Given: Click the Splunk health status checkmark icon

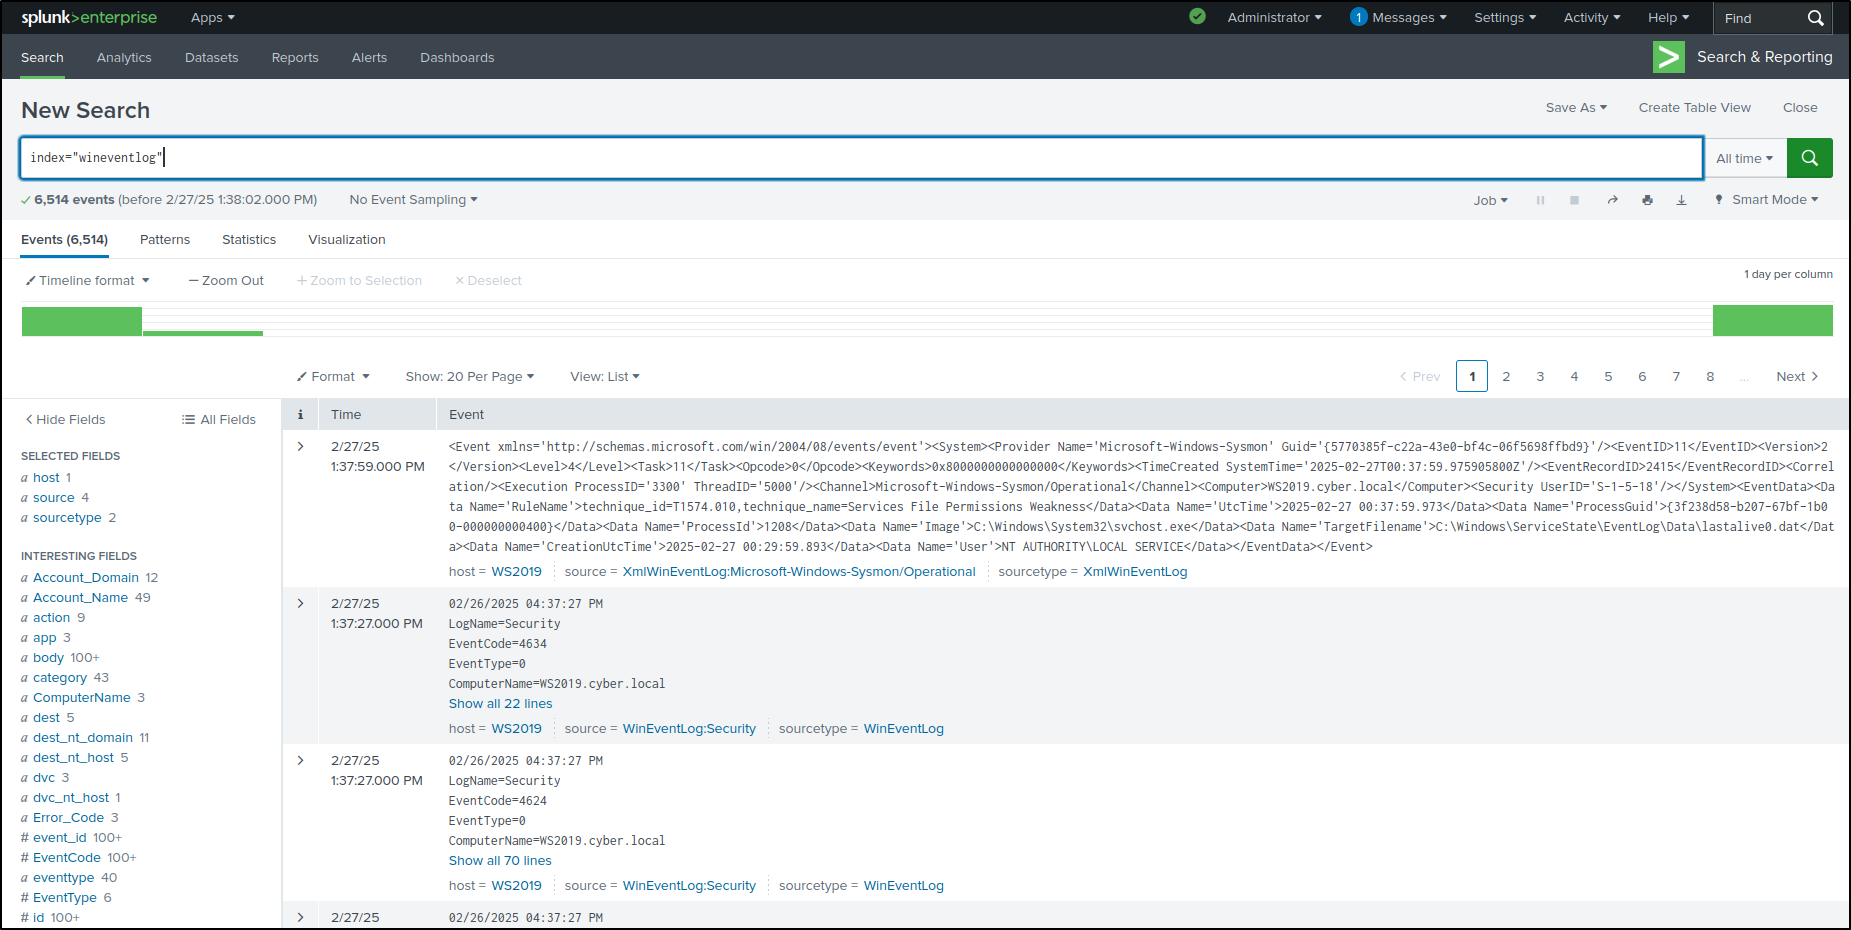Looking at the screenshot, I should click(1197, 17).
